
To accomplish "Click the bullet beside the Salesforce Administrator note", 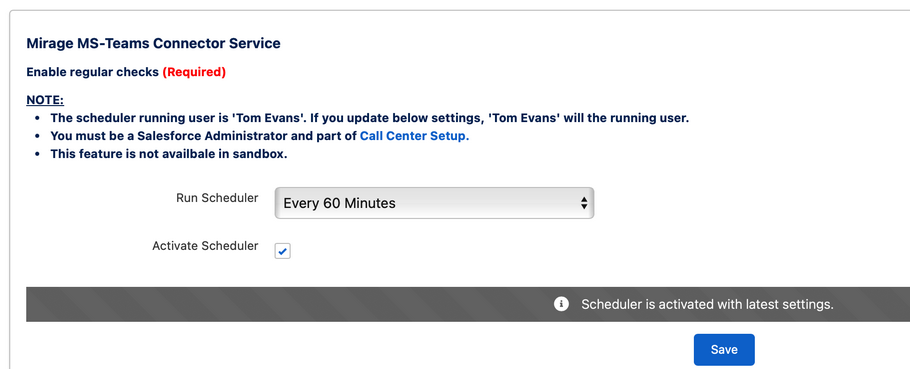I will (38, 136).
